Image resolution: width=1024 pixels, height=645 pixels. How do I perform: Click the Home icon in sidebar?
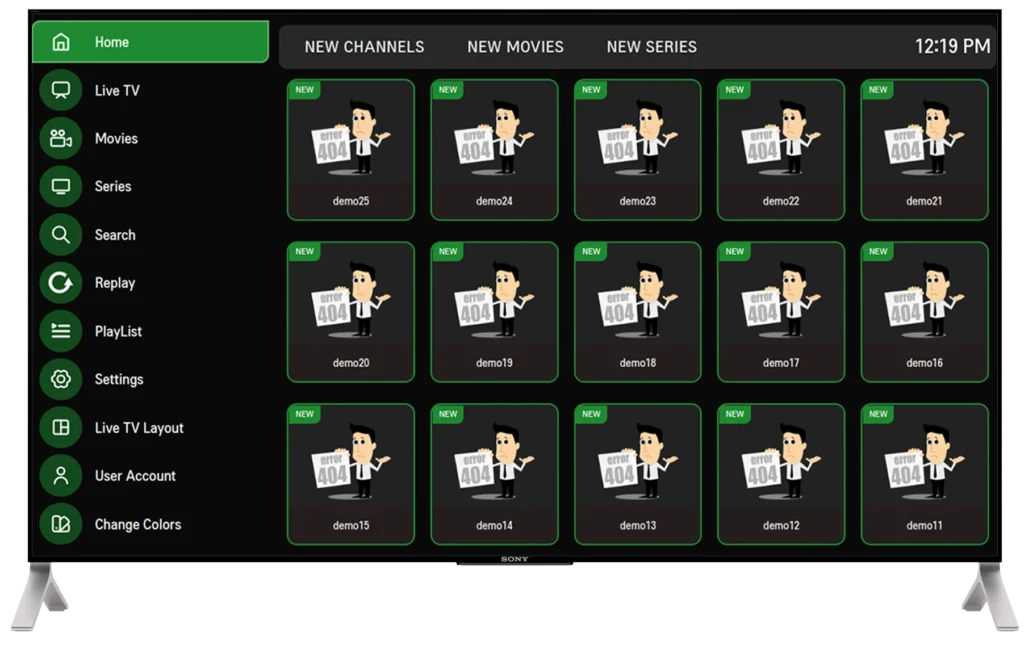(x=61, y=42)
